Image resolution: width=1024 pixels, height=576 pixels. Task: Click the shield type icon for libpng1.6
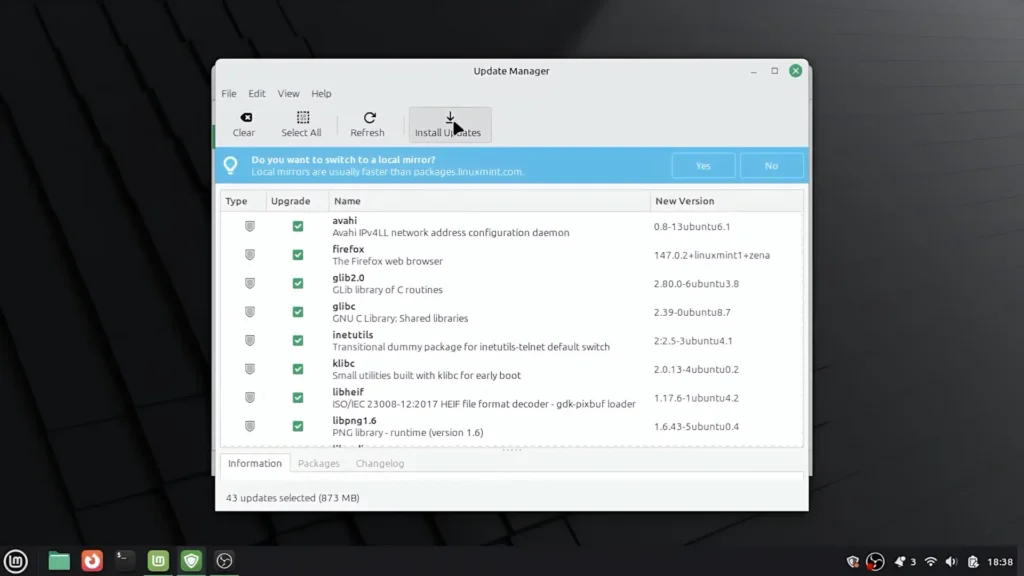pos(249,426)
